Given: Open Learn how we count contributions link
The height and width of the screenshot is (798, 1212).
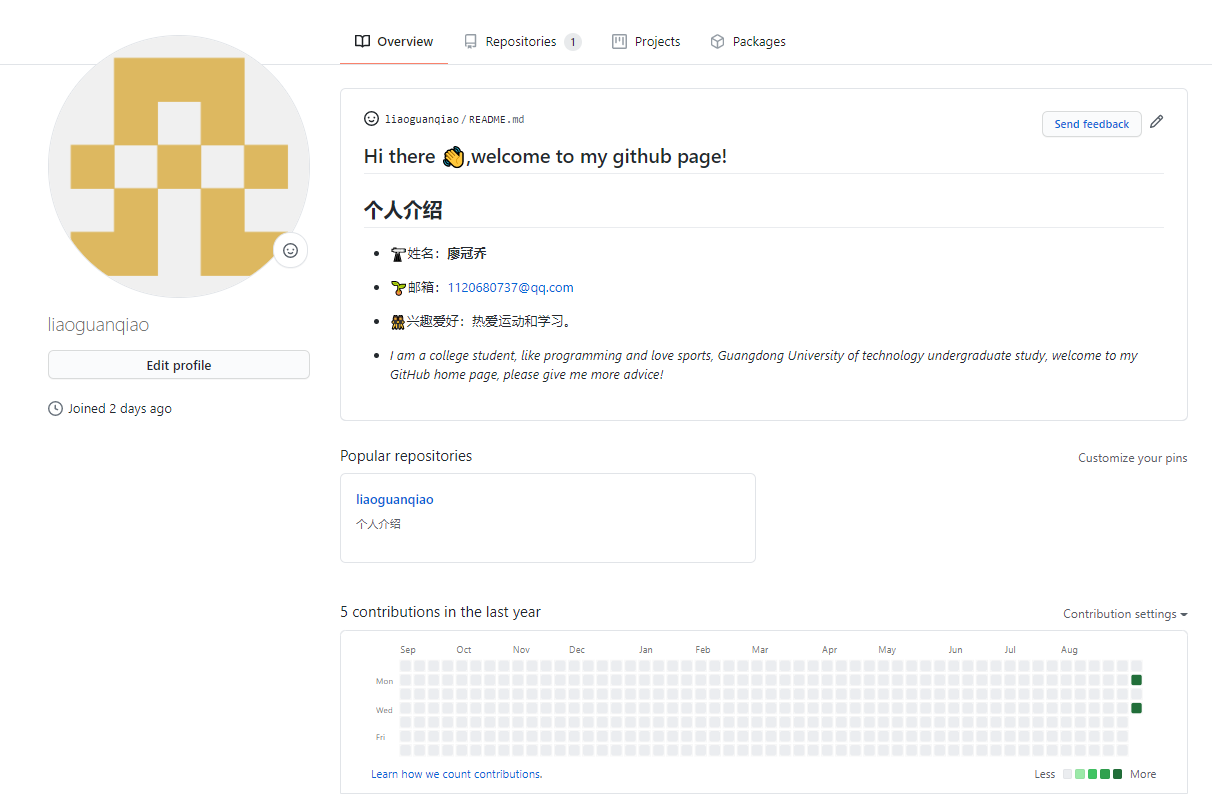Looking at the screenshot, I should (x=457, y=774).
